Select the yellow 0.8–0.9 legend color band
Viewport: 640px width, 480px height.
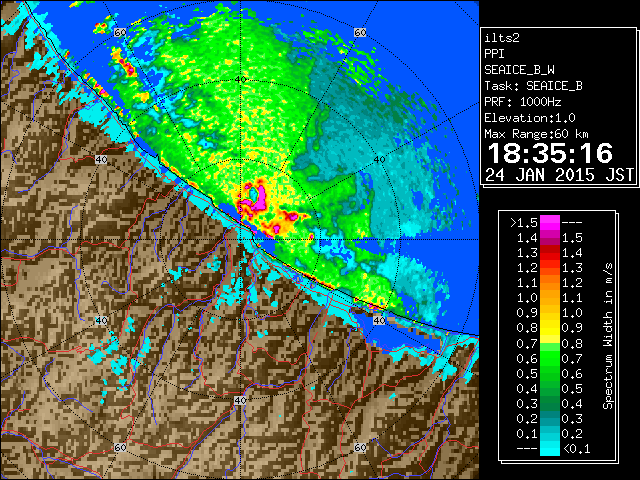[x=549, y=328]
